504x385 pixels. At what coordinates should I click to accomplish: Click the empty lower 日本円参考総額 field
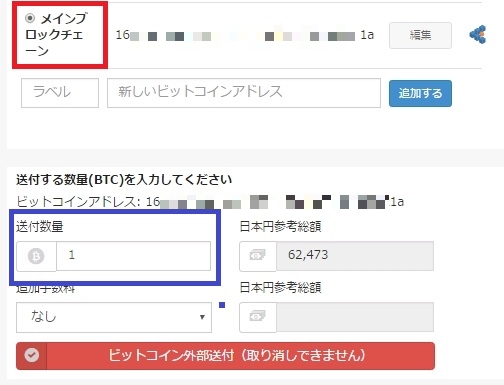pyautogui.click(x=355, y=317)
